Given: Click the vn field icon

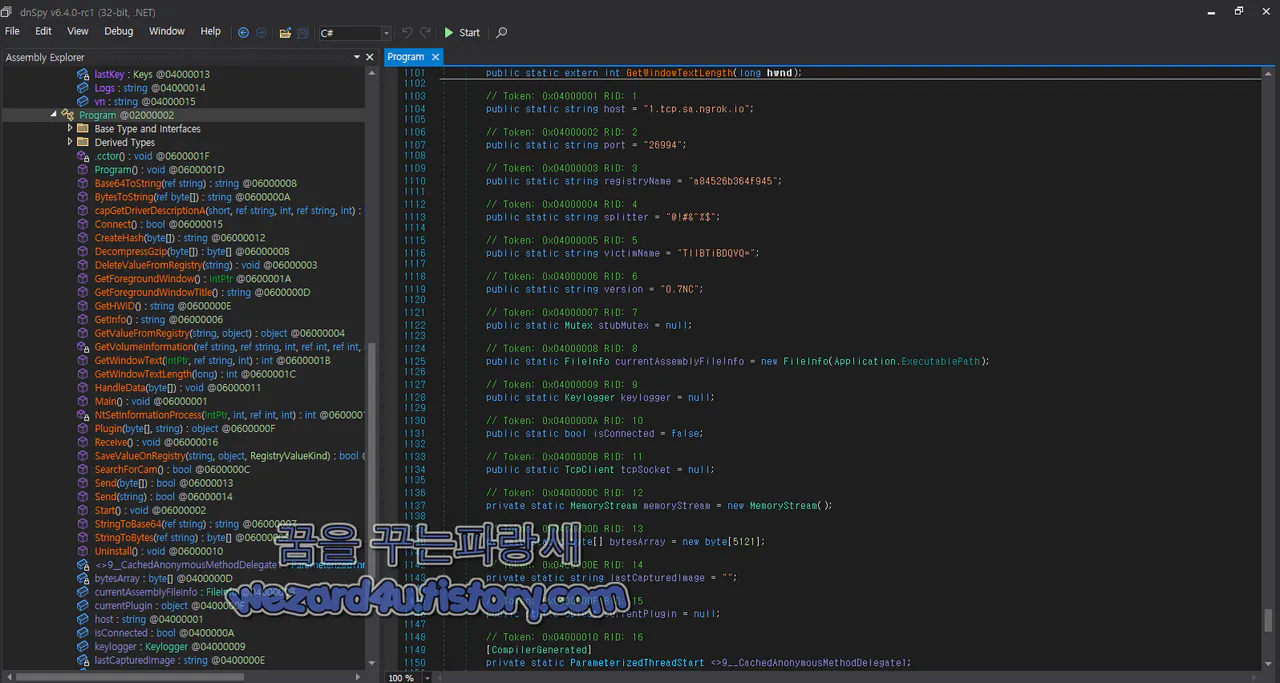Looking at the screenshot, I should tap(84, 101).
